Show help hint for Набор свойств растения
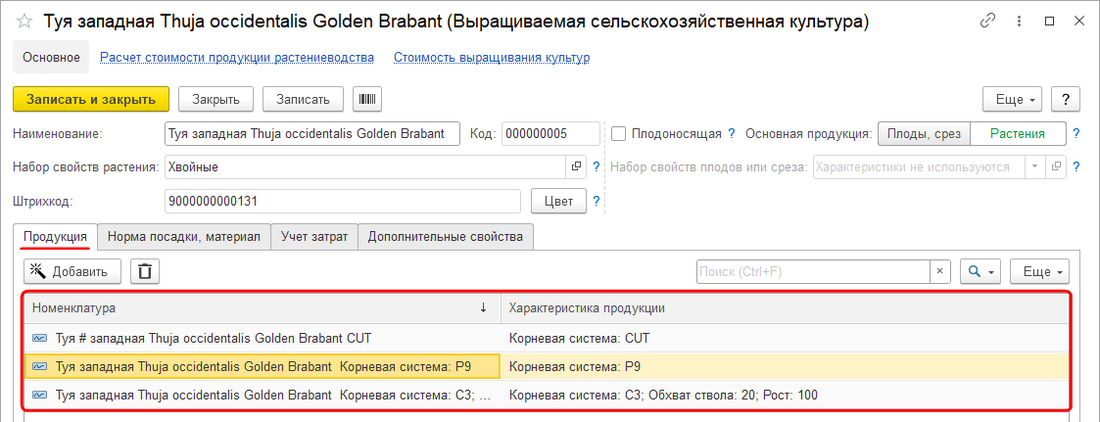 [x=596, y=167]
